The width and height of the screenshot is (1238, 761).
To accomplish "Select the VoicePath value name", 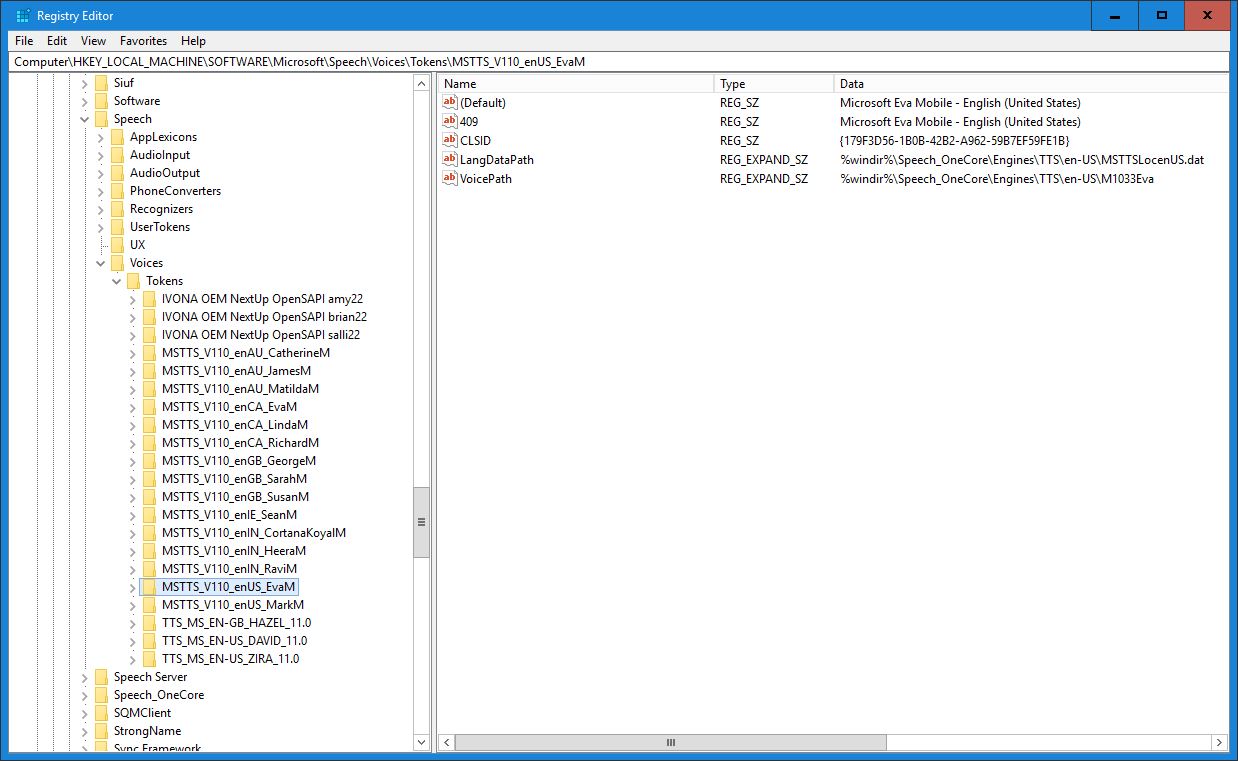I will point(485,179).
